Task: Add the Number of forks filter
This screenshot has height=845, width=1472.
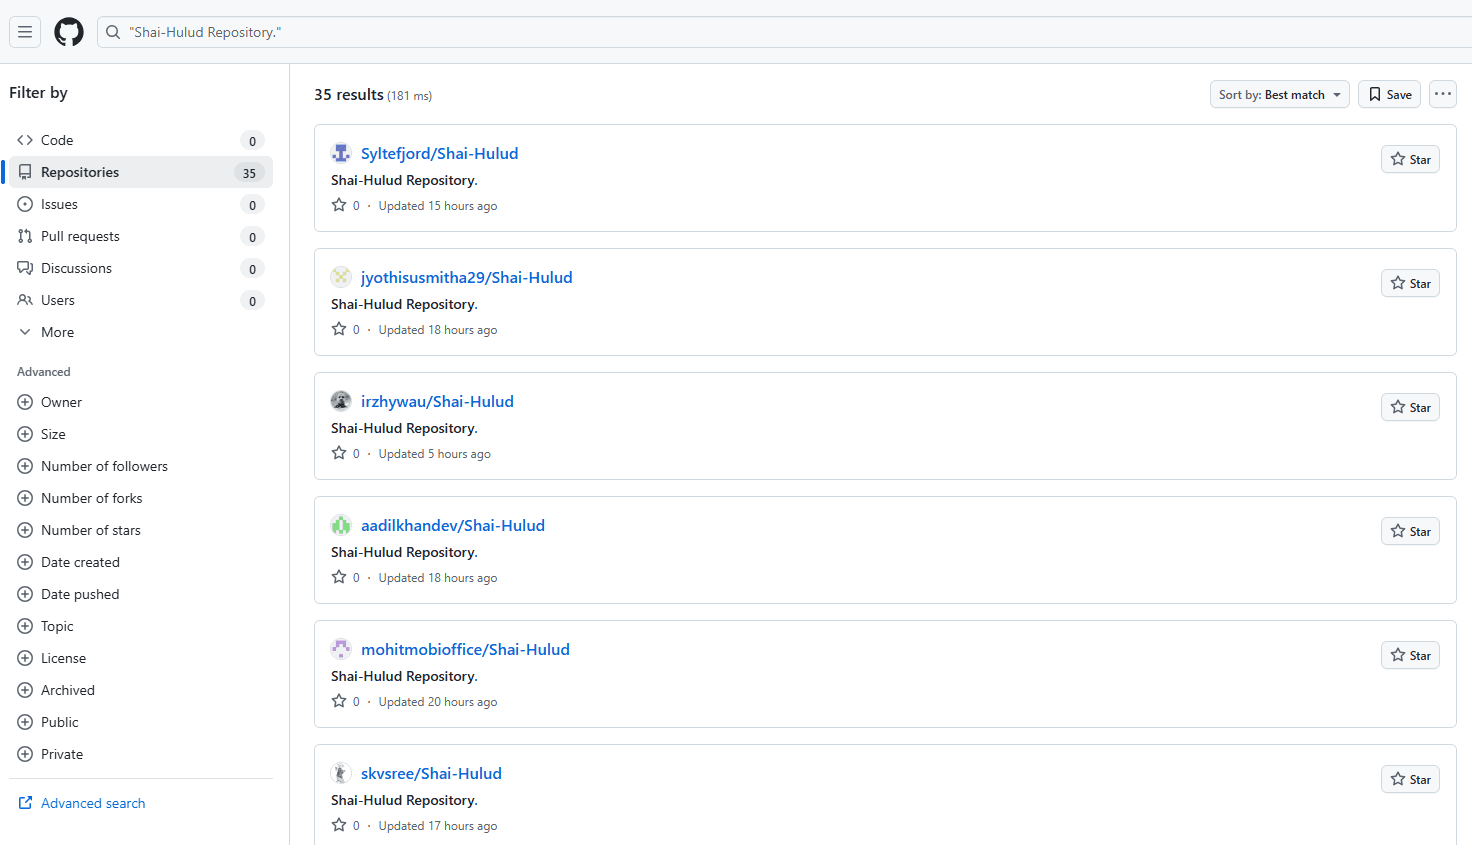Action: (141, 498)
